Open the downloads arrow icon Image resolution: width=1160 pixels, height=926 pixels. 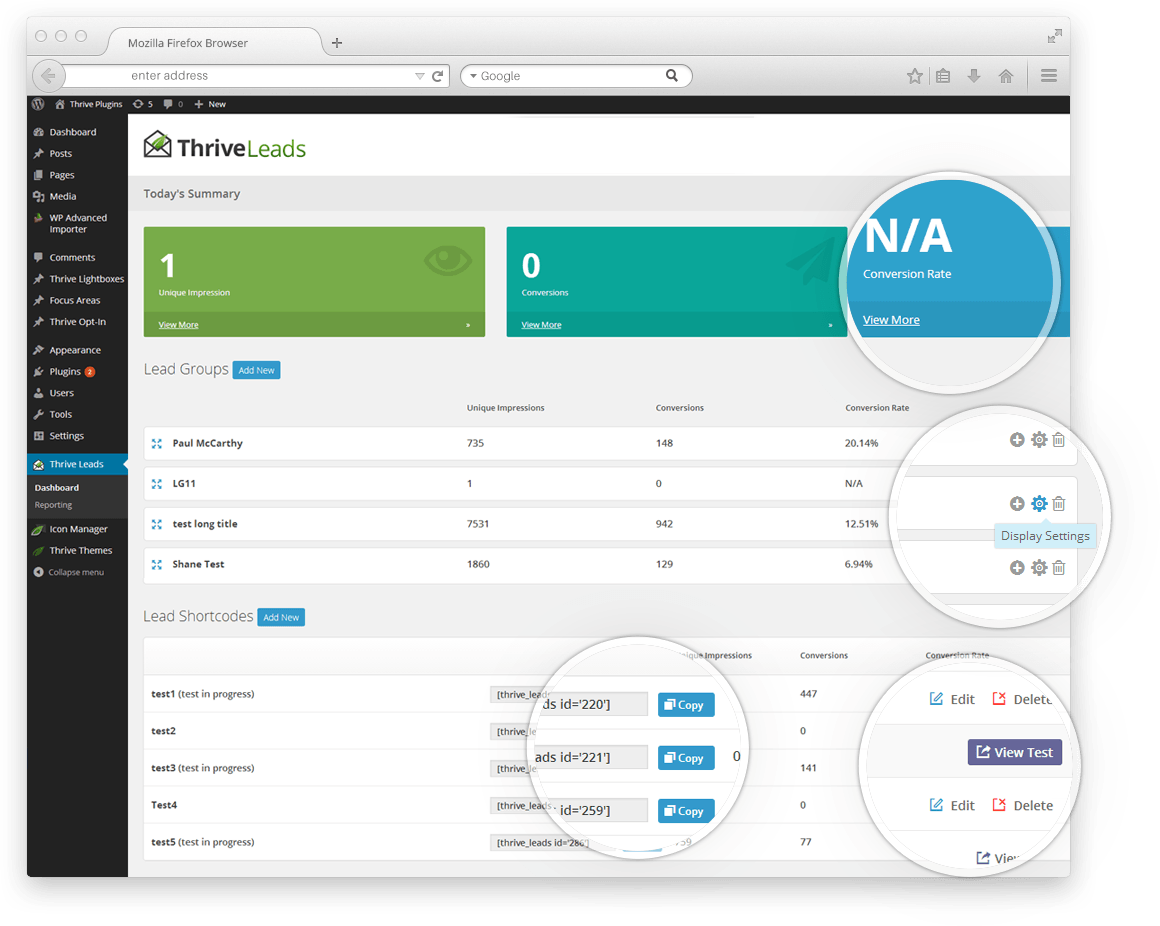(974, 75)
